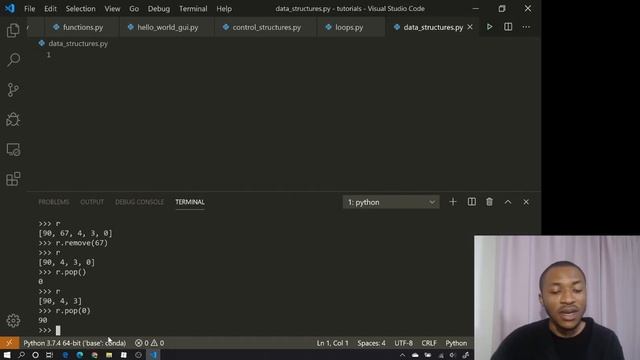Open the Go menu

tap(134, 9)
